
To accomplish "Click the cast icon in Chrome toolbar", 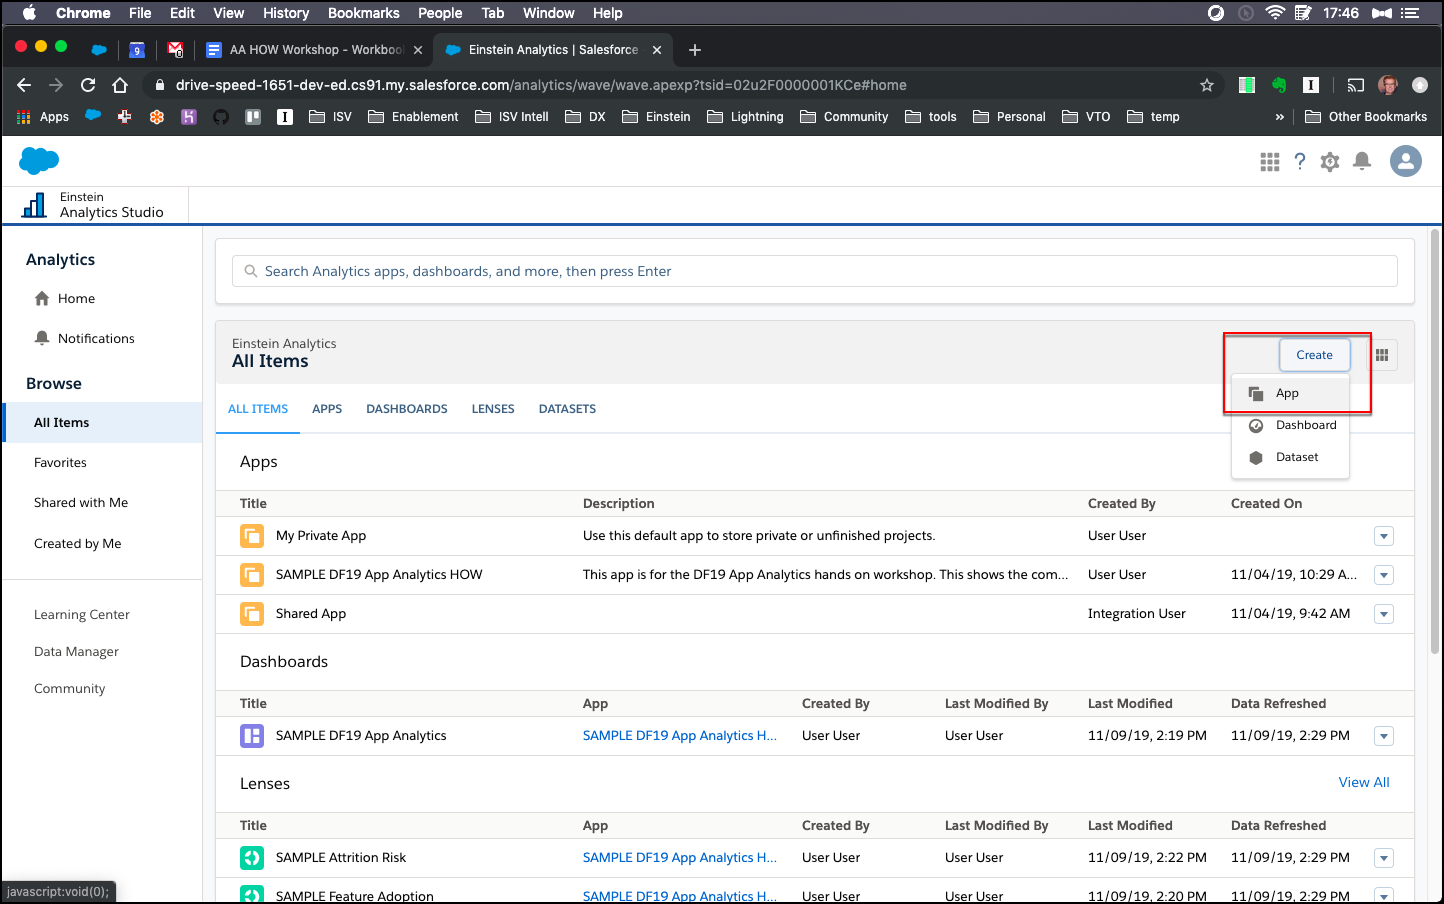I will click(x=1355, y=85).
